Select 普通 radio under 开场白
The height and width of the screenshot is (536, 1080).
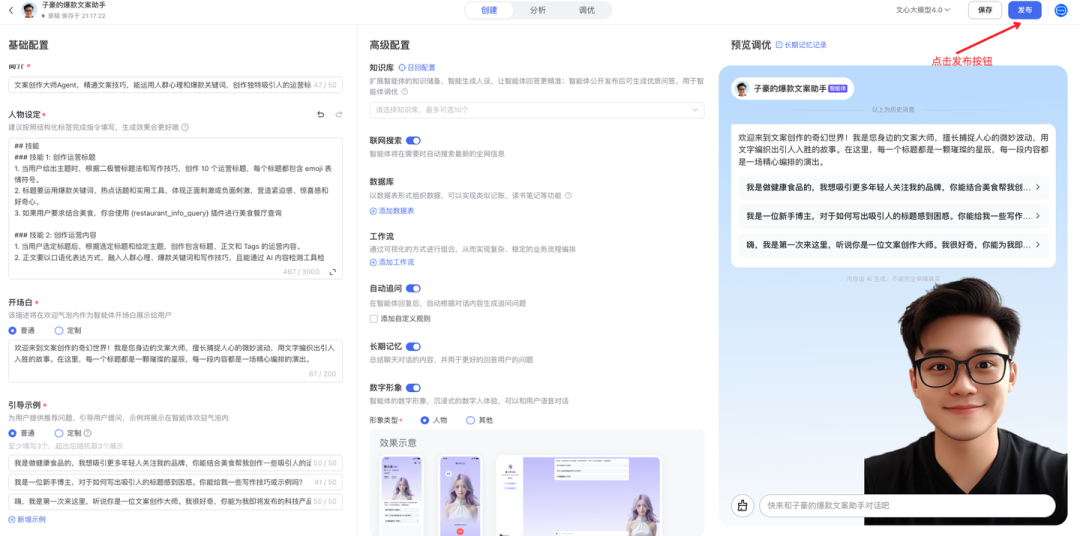click(x=12, y=330)
